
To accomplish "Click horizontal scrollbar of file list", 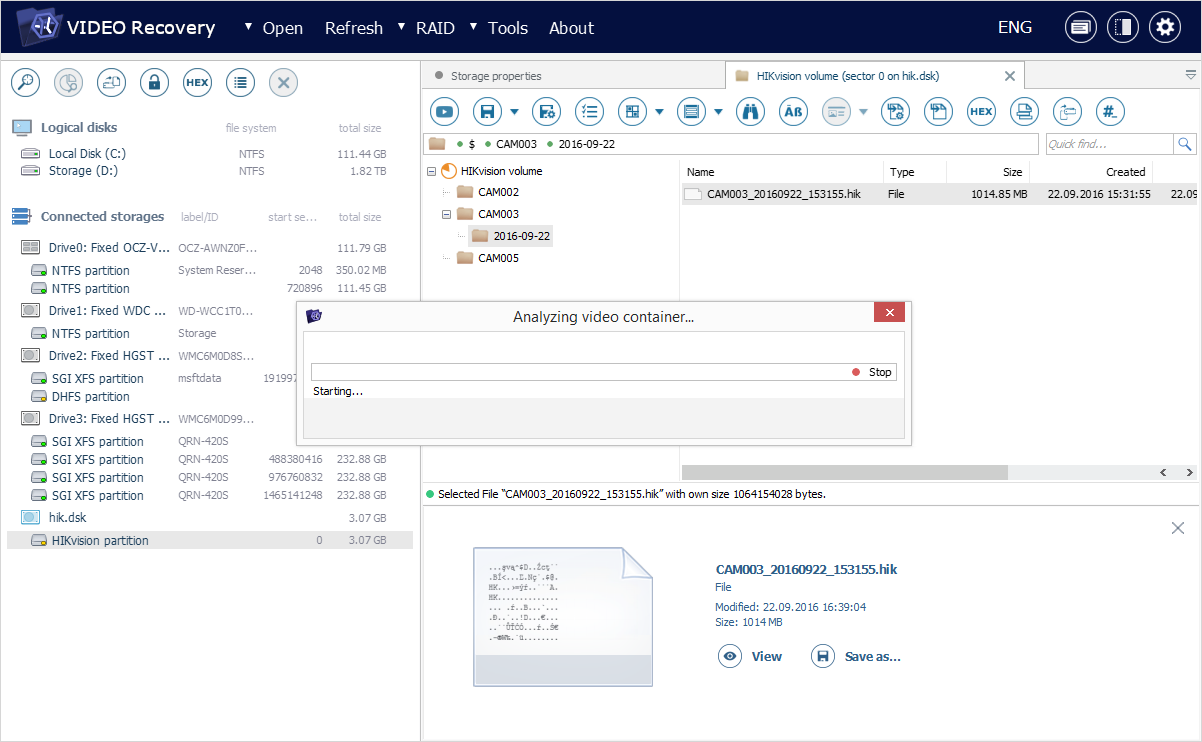I will (845, 472).
